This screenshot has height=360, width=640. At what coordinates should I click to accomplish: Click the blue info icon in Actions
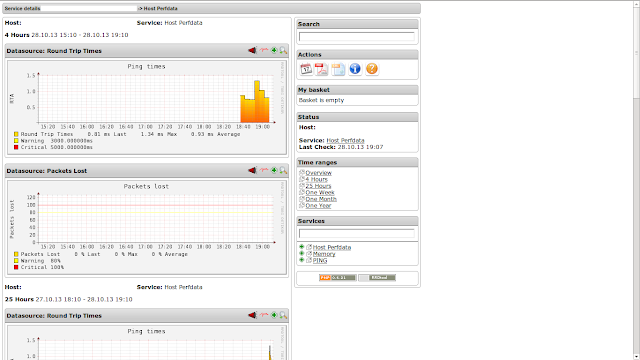[355, 69]
